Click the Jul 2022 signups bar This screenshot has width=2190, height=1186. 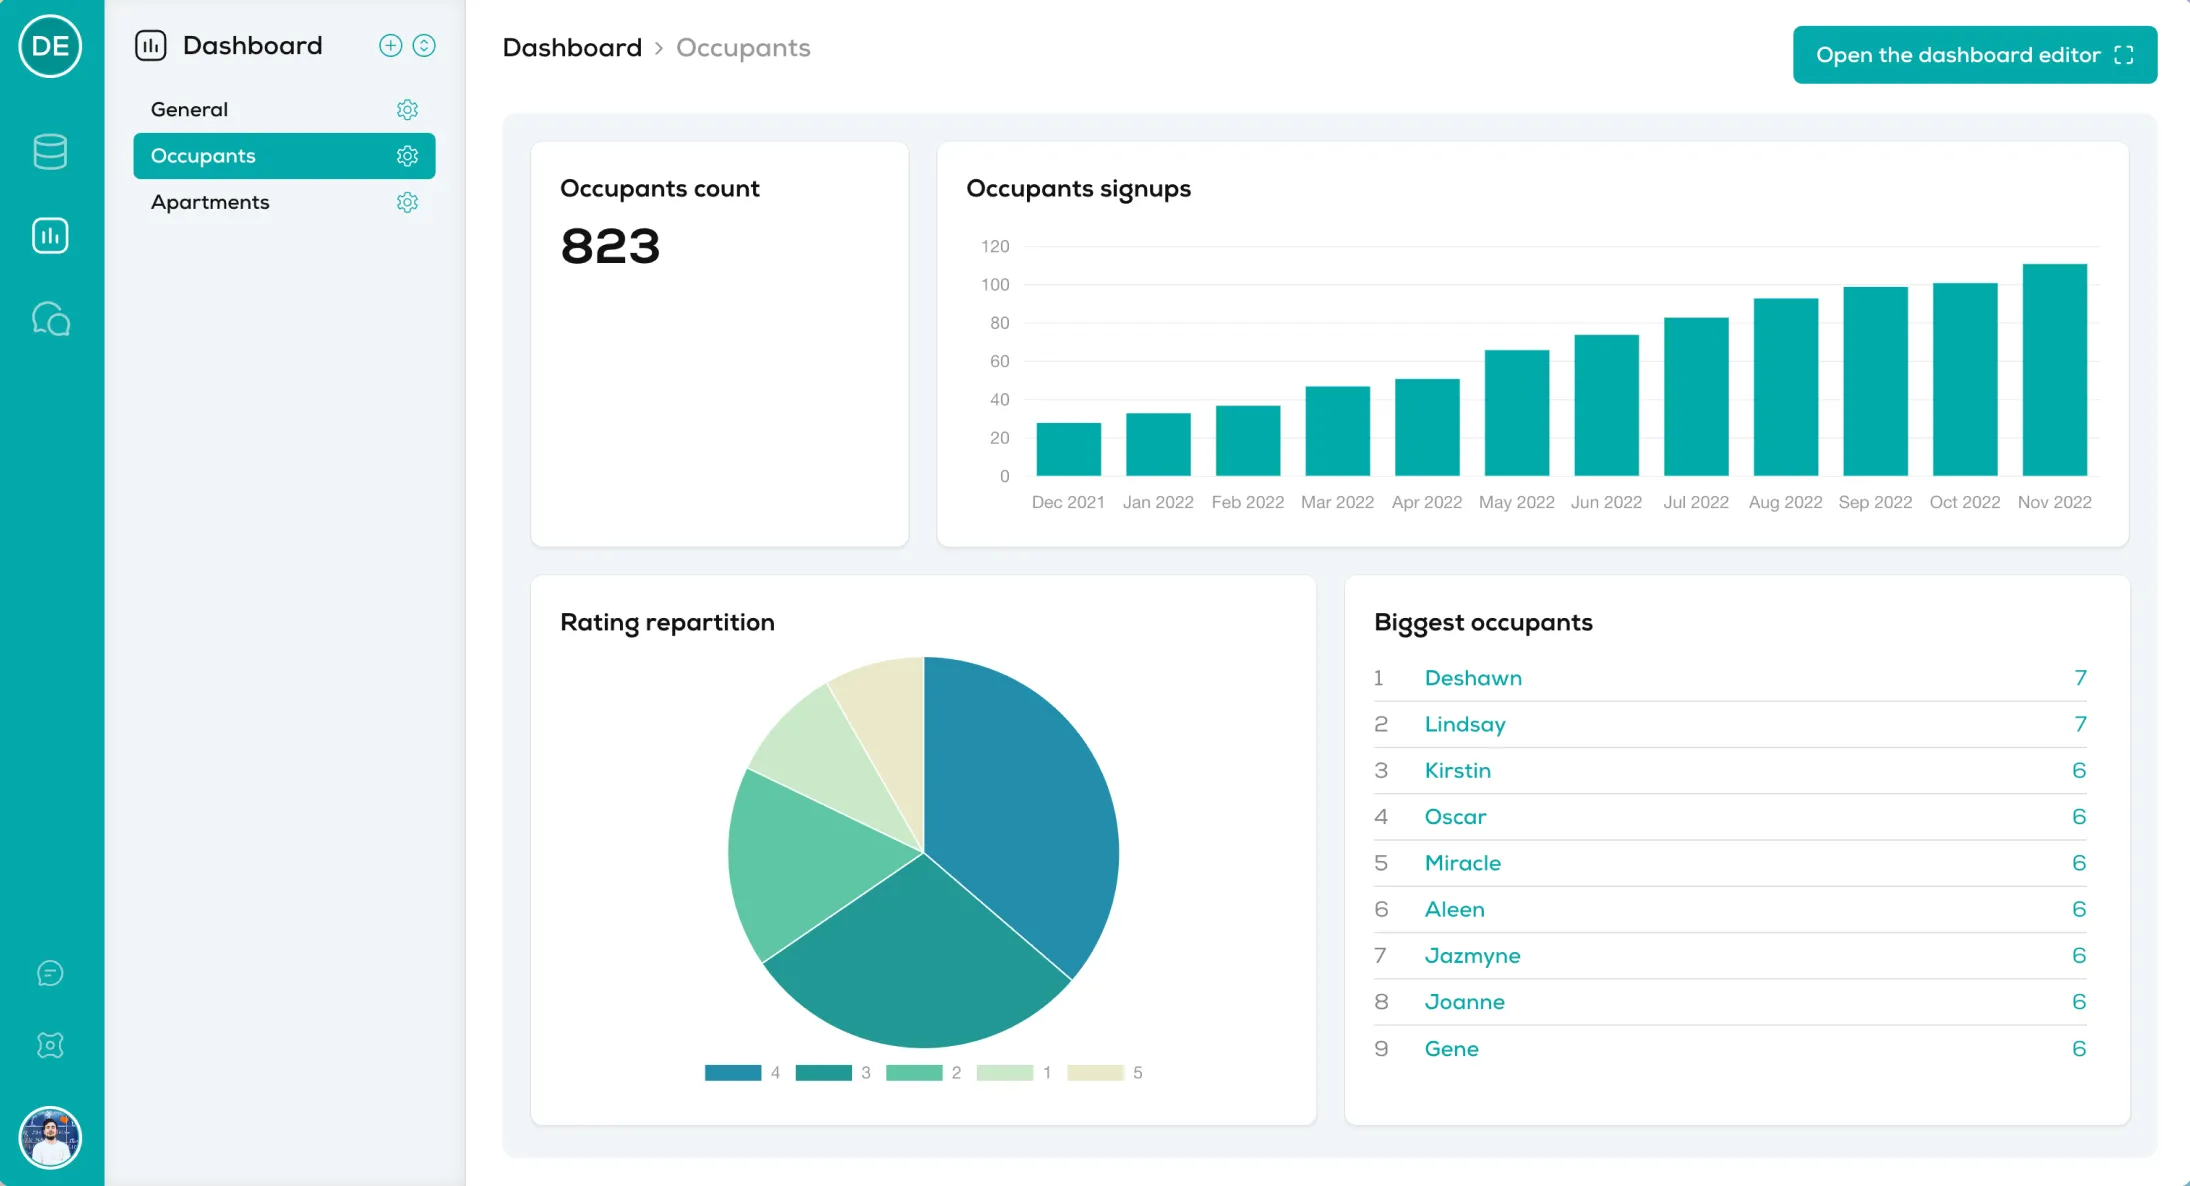click(x=1696, y=397)
